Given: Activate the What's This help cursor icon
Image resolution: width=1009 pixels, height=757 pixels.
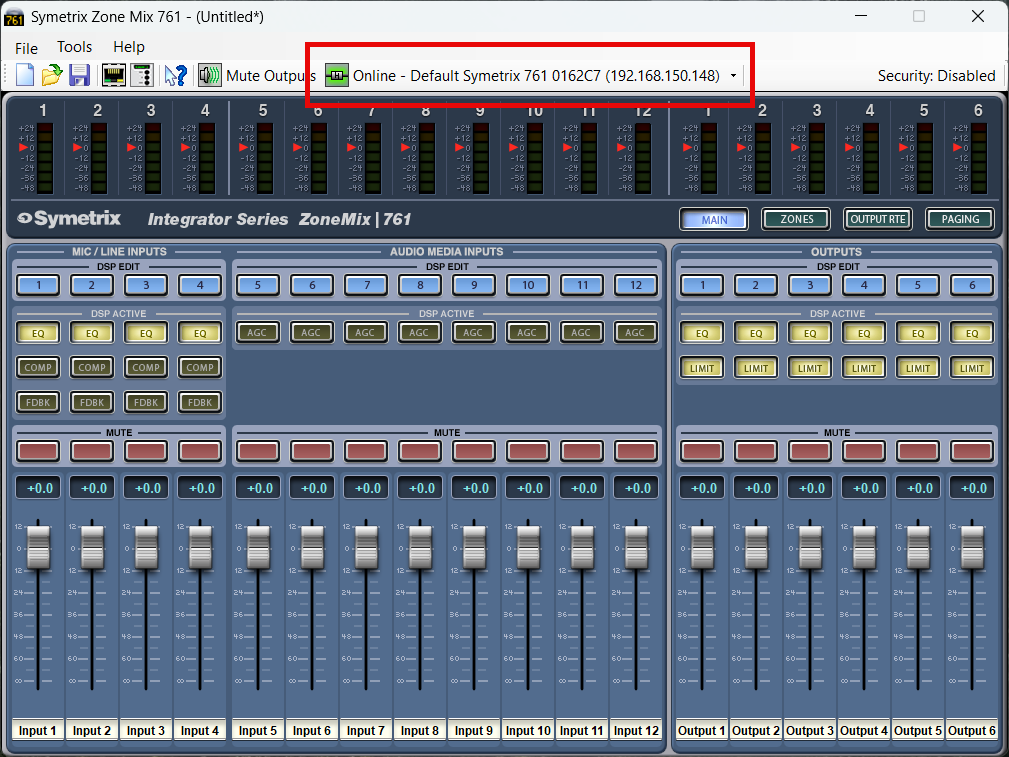Looking at the screenshot, I should pyautogui.click(x=175, y=75).
